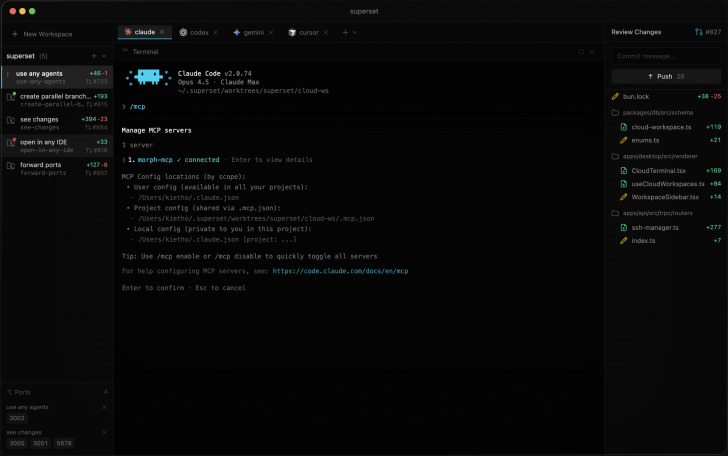Collapse the superset project list
This screenshot has width=728, height=456.
tap(104, 56)
